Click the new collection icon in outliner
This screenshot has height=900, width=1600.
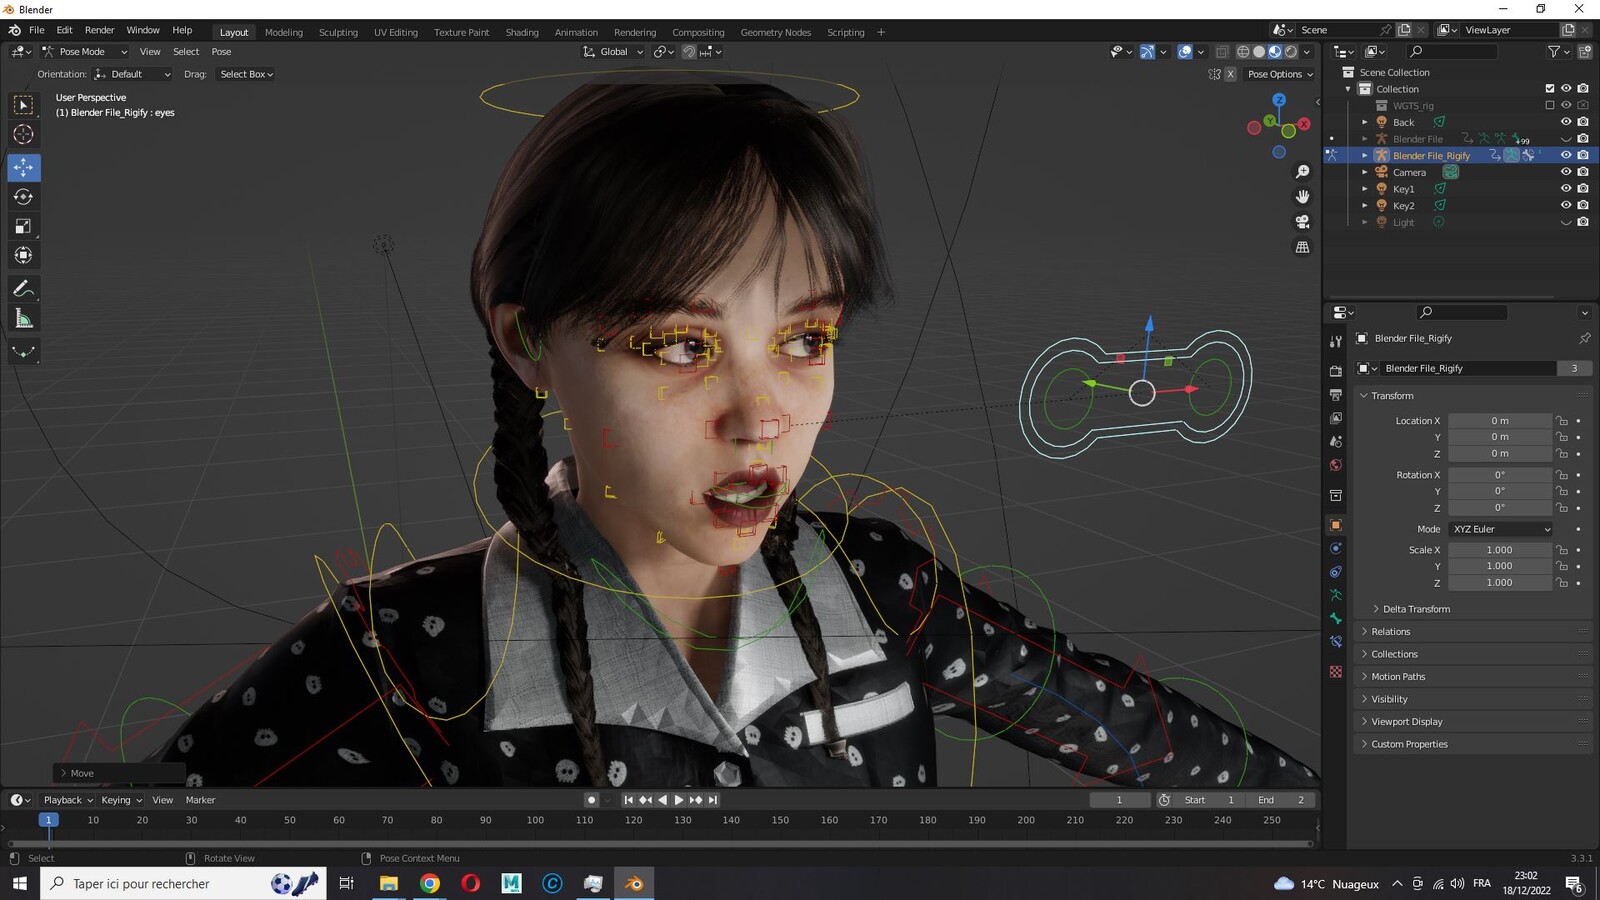[1585, 51]
